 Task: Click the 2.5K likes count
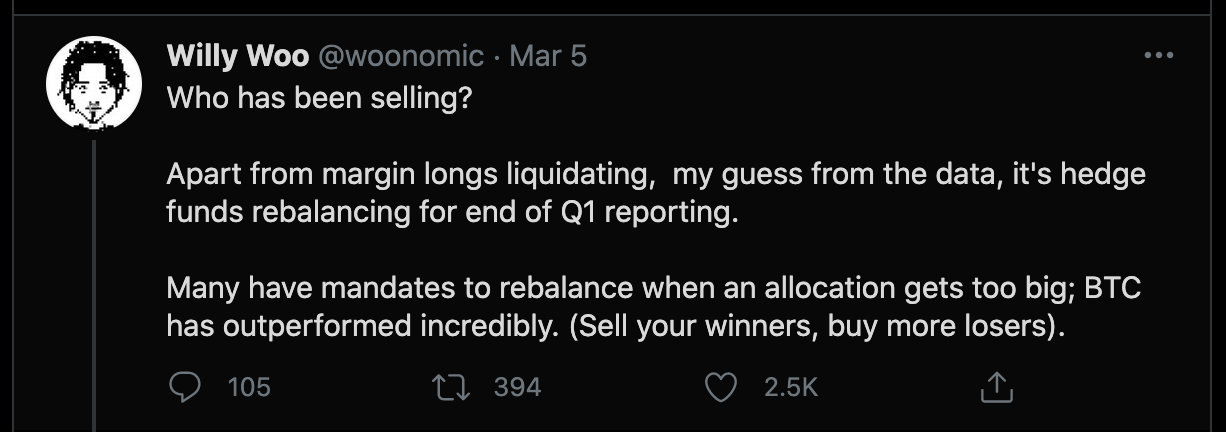pyautogui.click(x=790, y=387)
